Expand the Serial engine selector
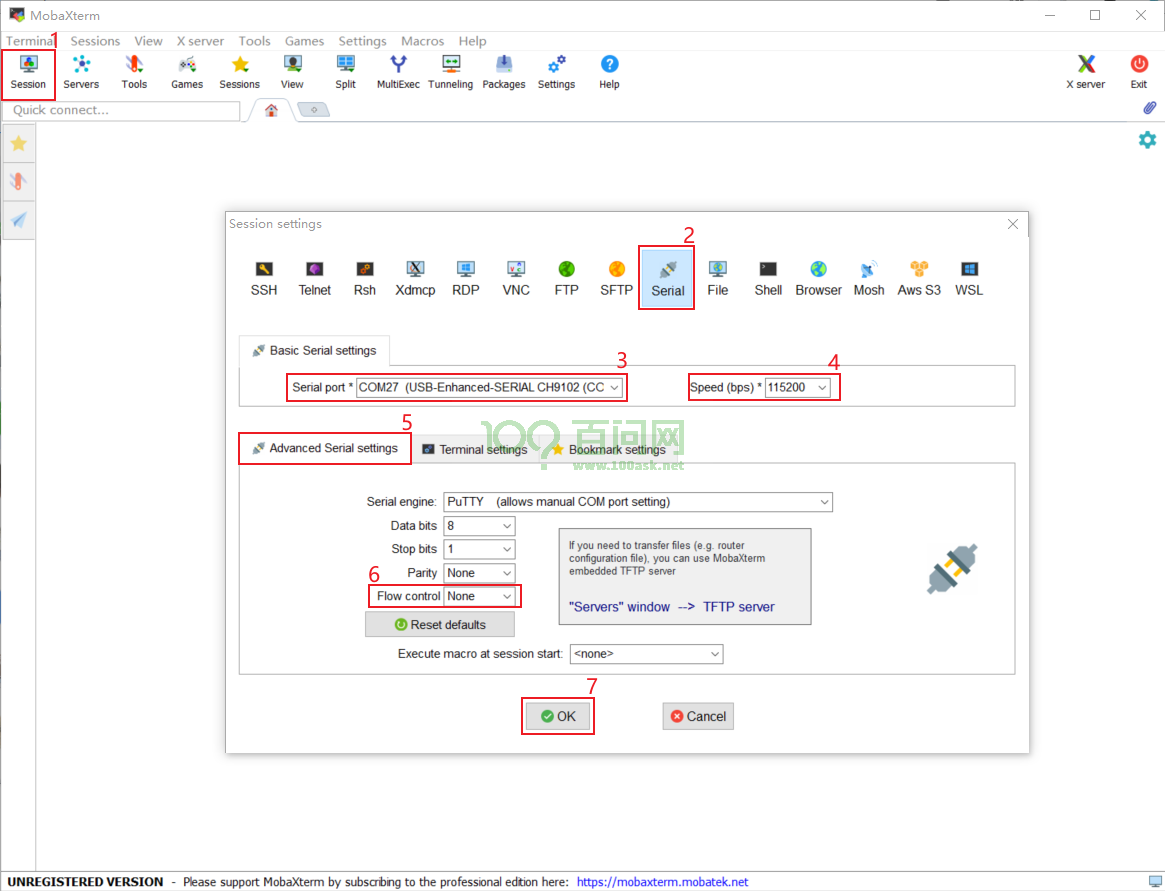Viewport: 1165px width, 891px height. click(822, 502)
